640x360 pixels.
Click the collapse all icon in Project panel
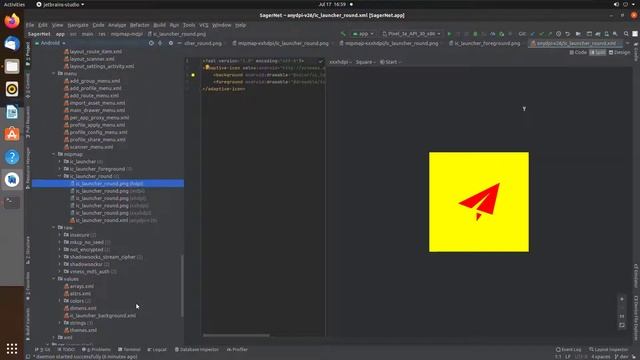tap(160, 43)
